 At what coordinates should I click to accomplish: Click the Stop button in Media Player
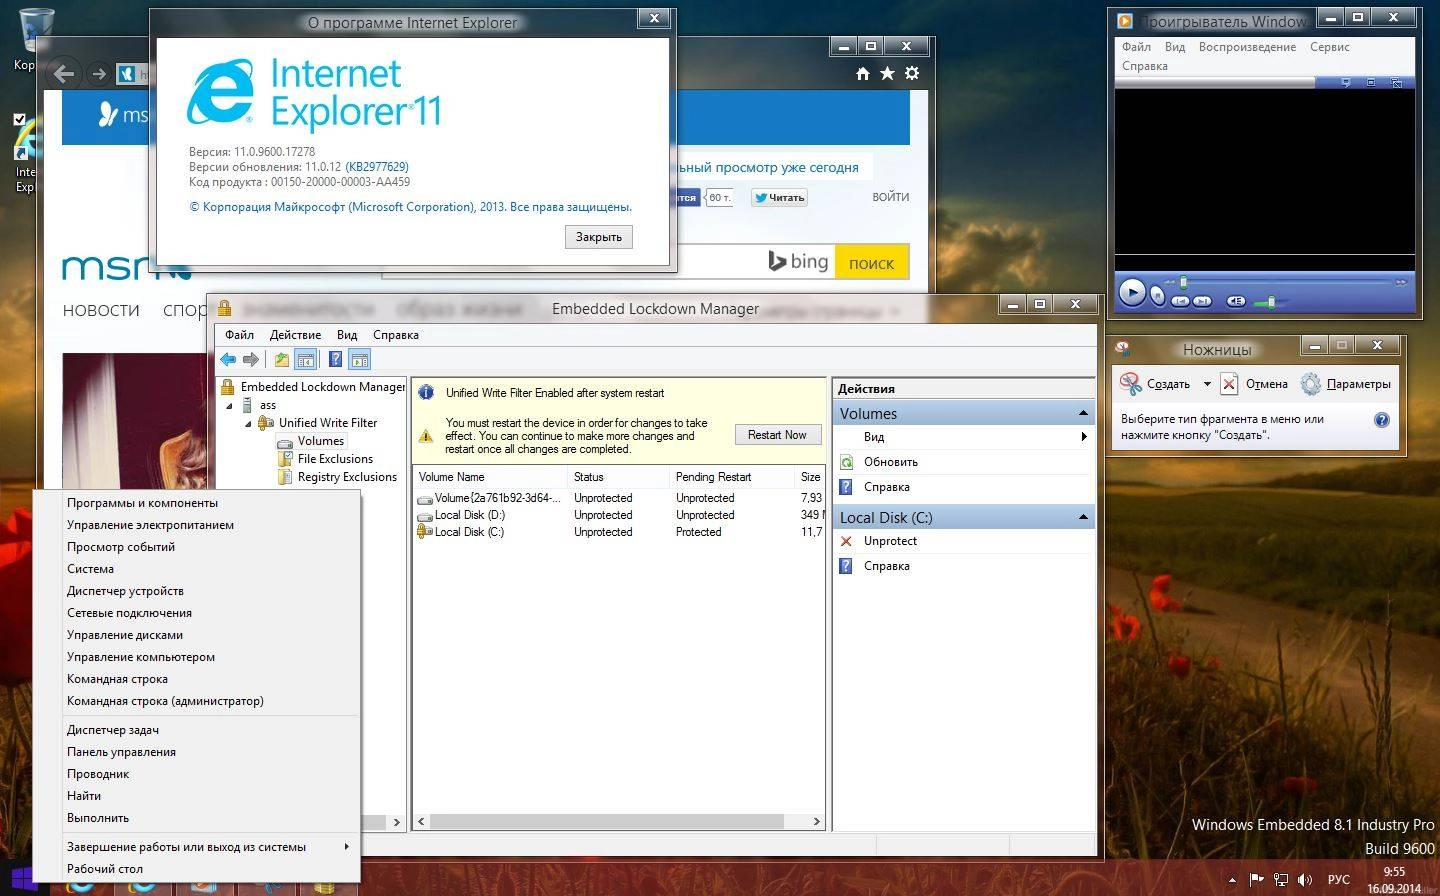tap(1157, 296)
